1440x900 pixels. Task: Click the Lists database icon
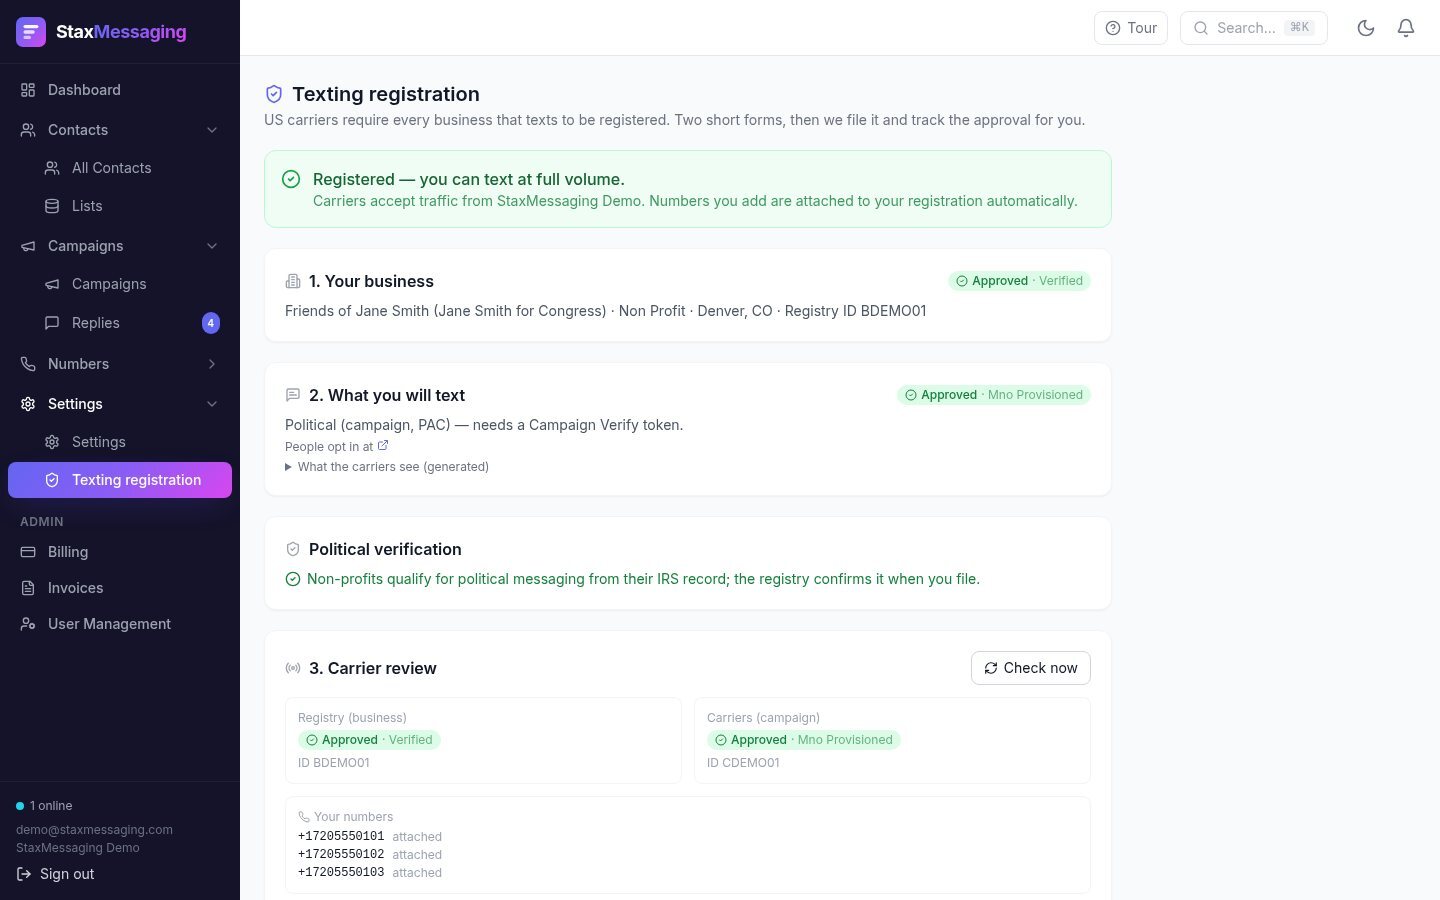(x=52, y=206)
